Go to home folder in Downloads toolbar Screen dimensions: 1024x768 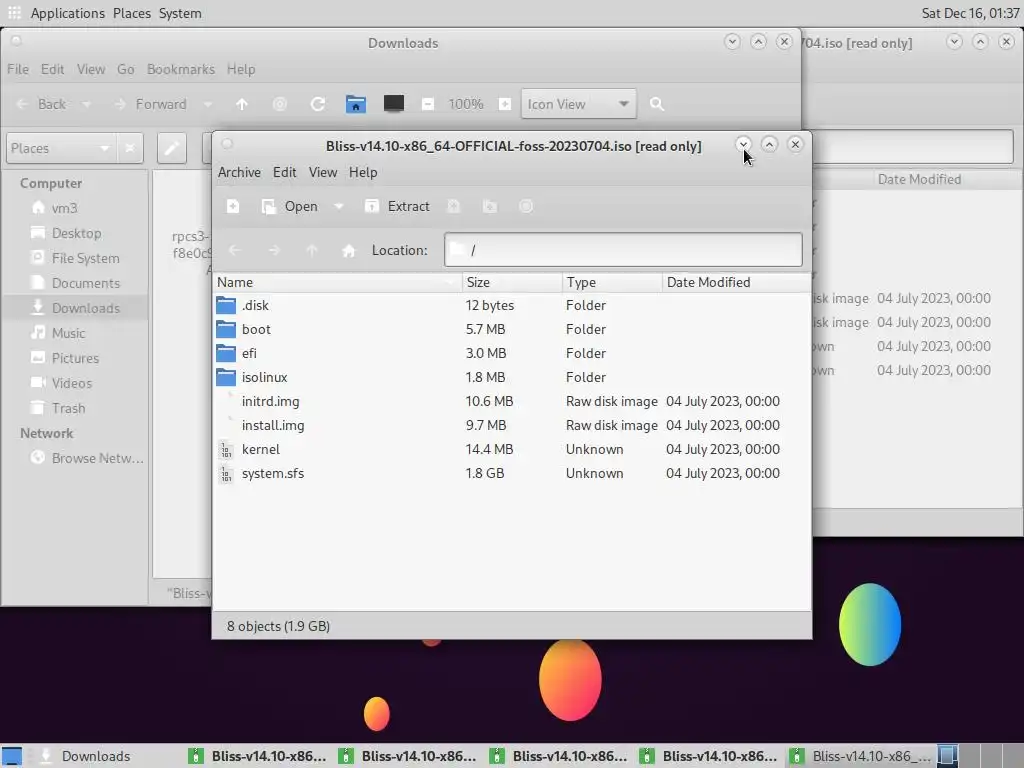356,104
